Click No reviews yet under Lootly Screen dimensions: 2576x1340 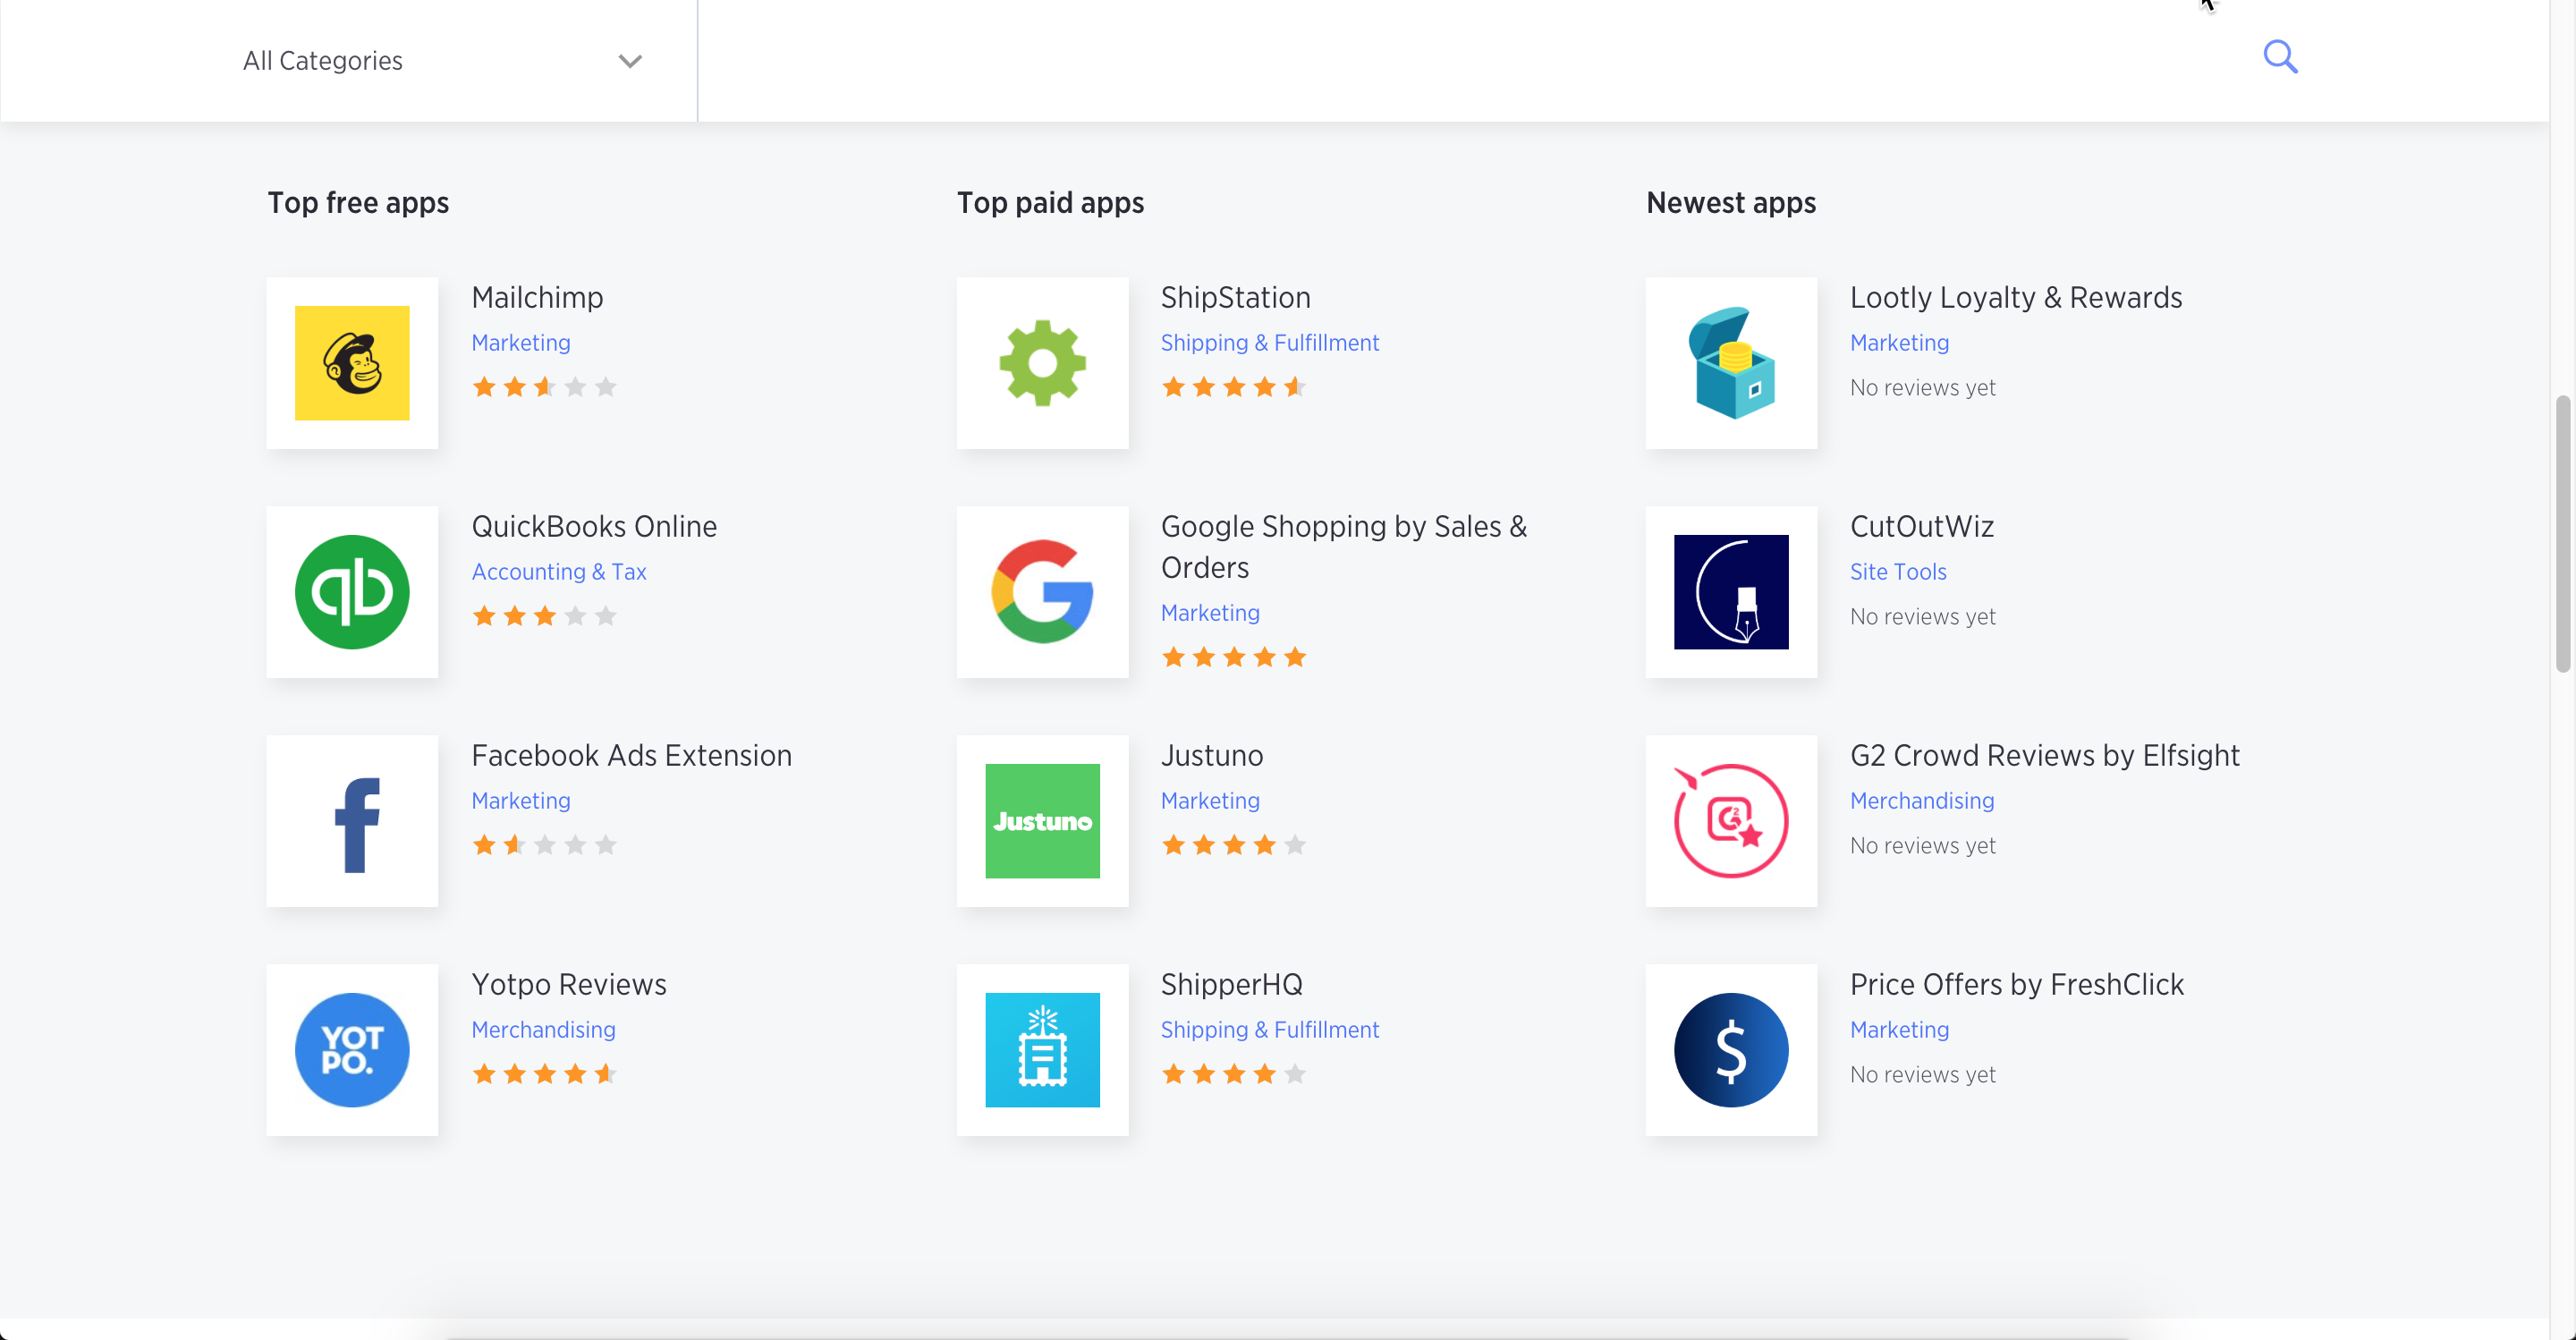[1922, 388]
